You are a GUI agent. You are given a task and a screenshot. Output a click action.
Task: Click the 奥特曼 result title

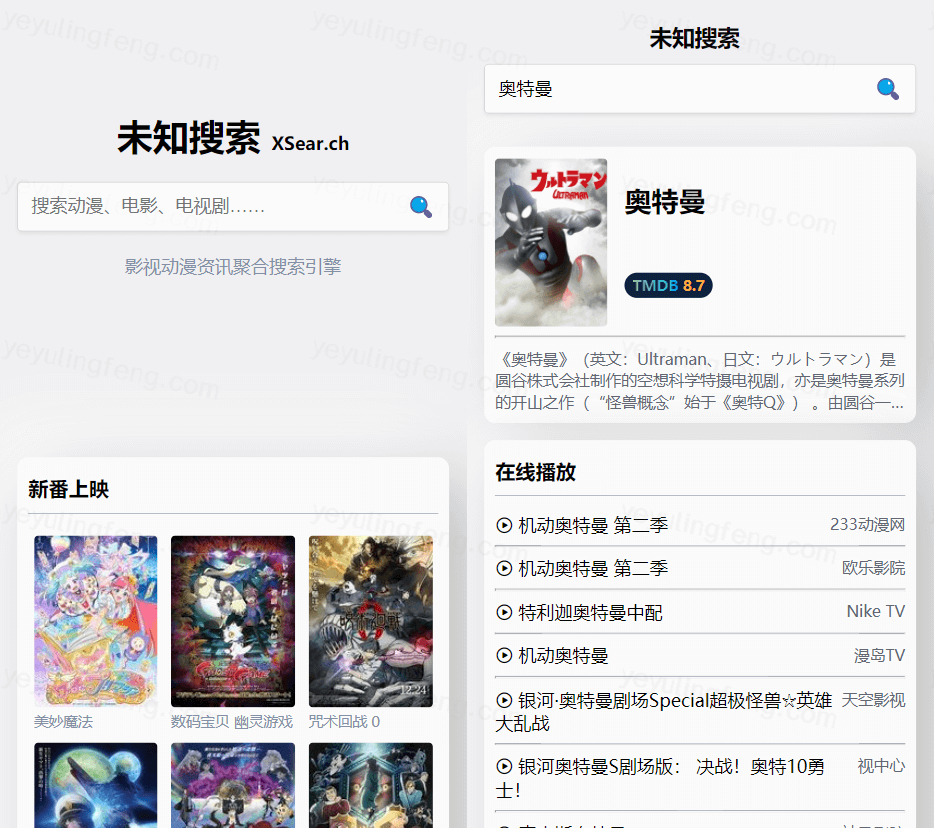pos(664,202)
